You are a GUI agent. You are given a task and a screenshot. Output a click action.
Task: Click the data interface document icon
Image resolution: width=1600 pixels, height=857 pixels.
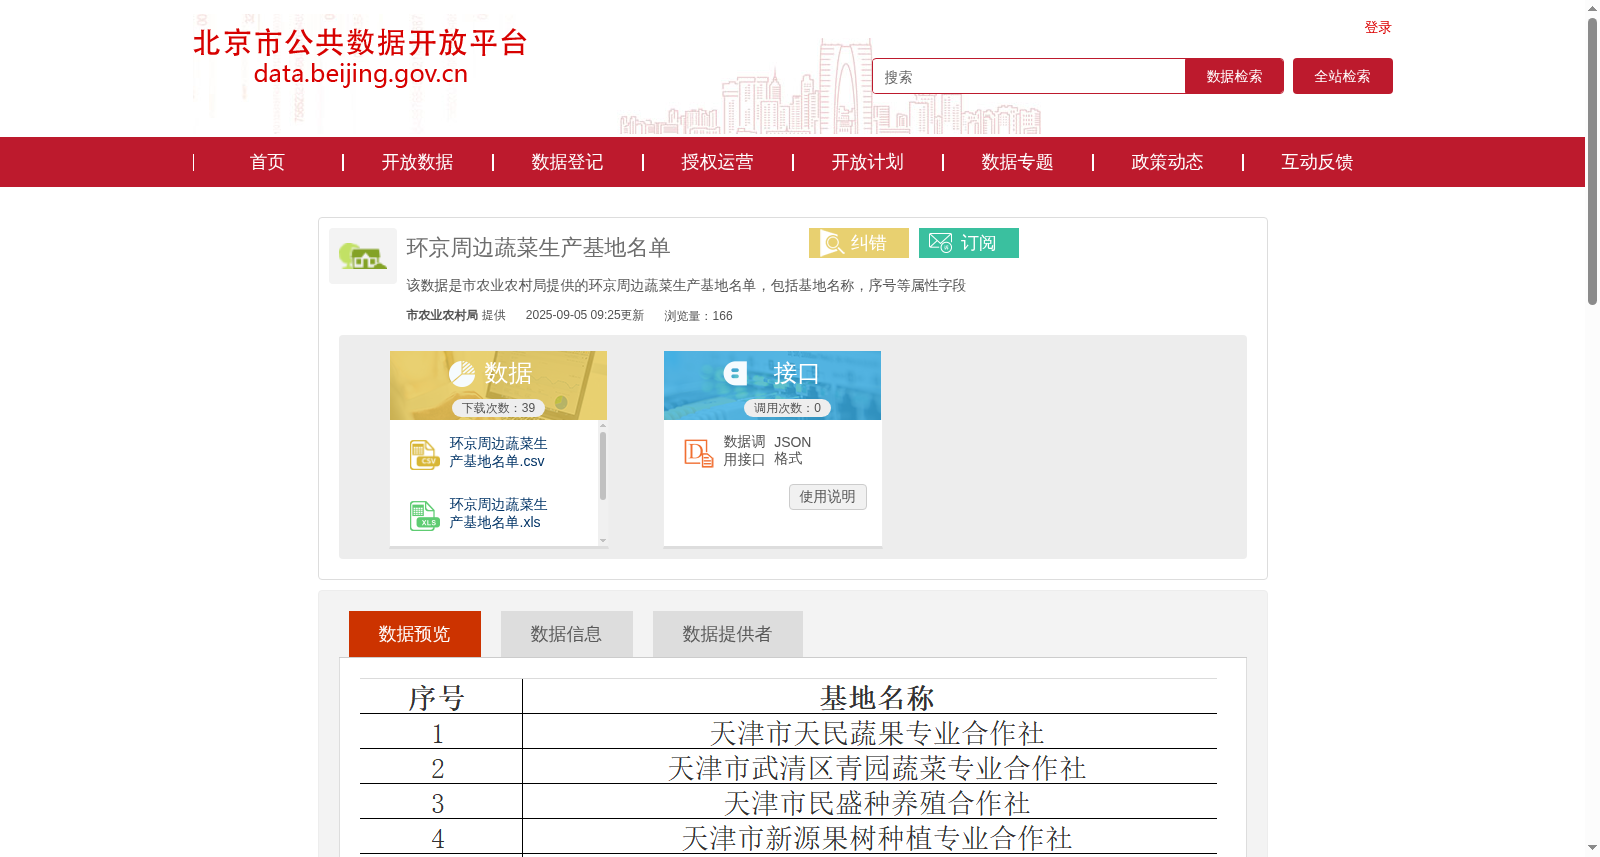(x=698, y=453)
